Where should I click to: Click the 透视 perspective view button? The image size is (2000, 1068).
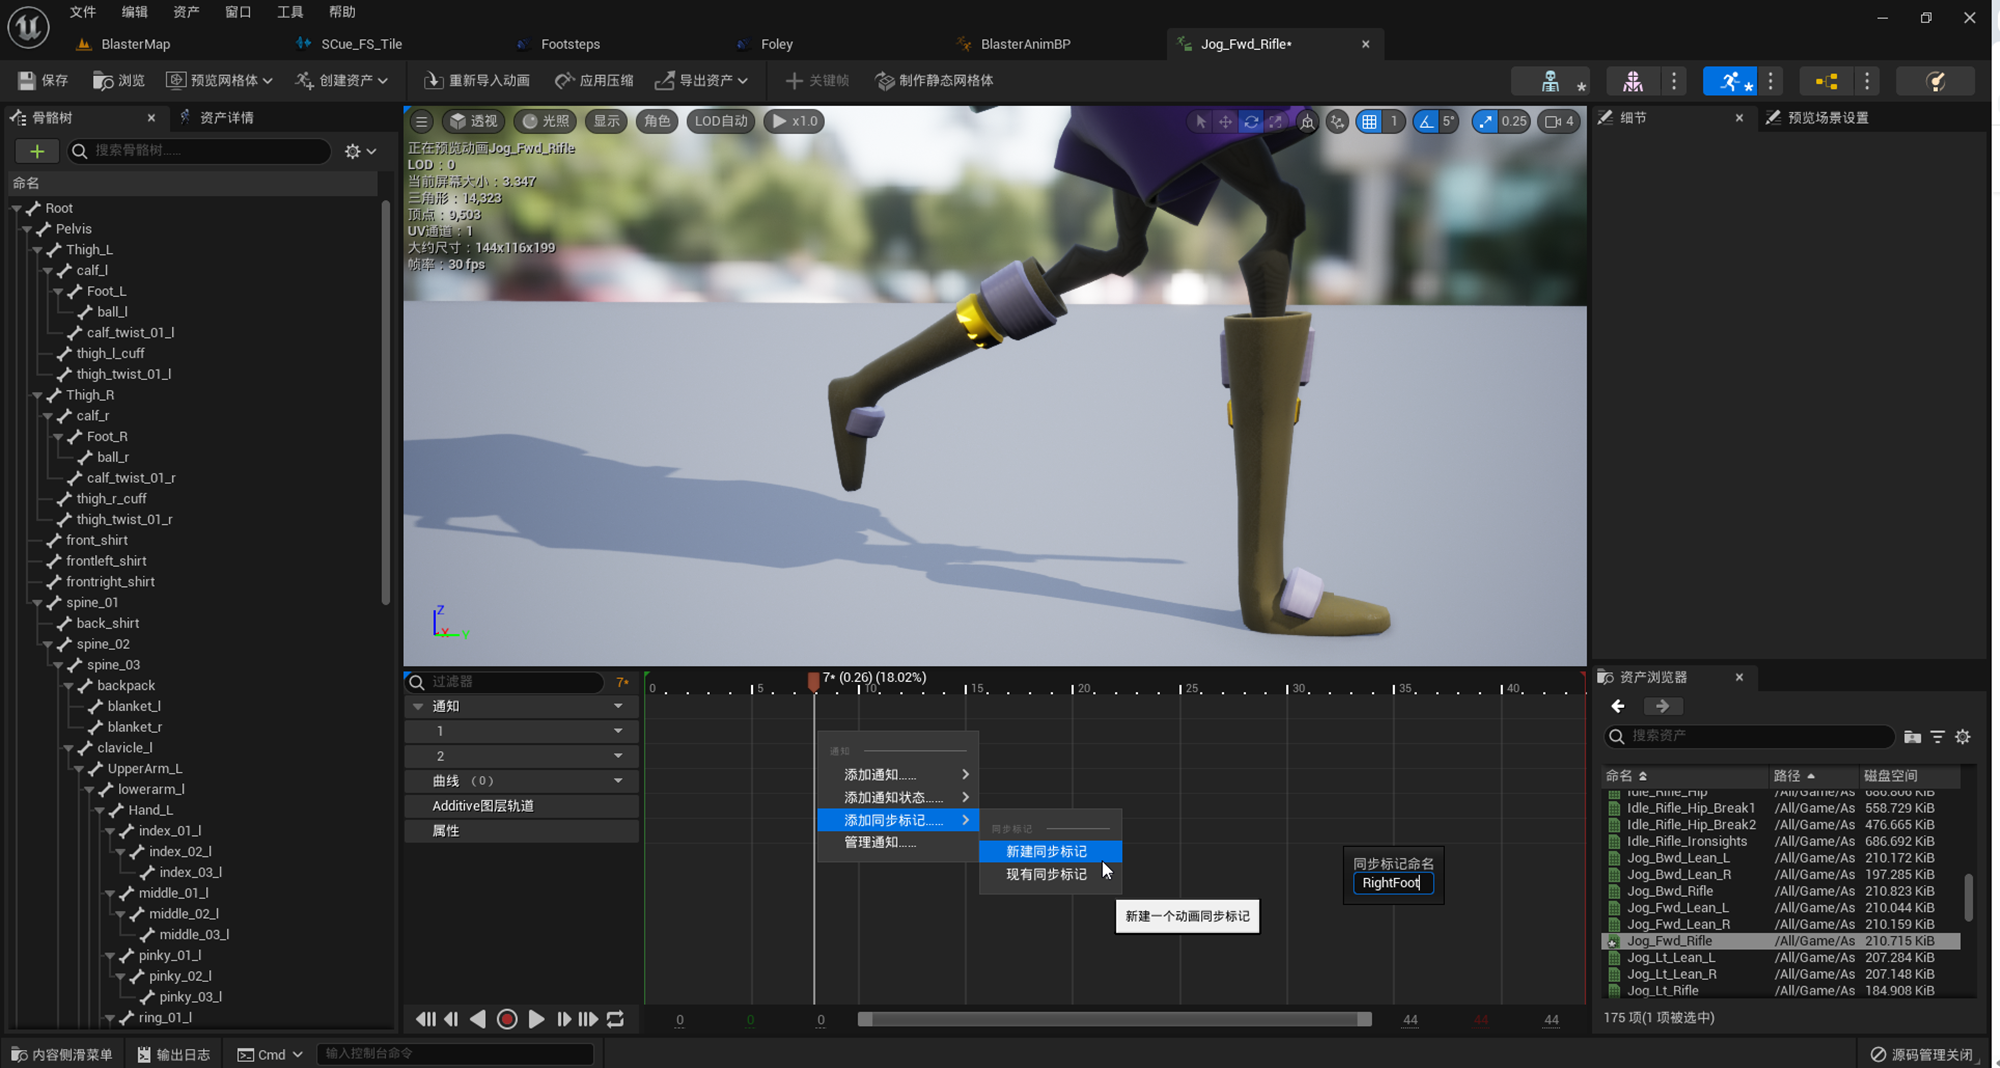pyautogui.click(x=473, y=121)
